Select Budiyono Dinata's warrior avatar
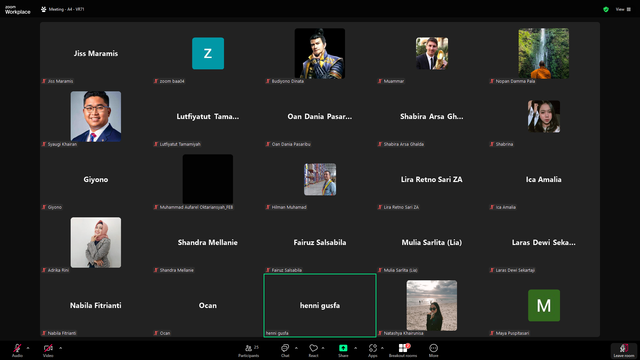This screenshot has width=640, height=360. pos(320,53)
